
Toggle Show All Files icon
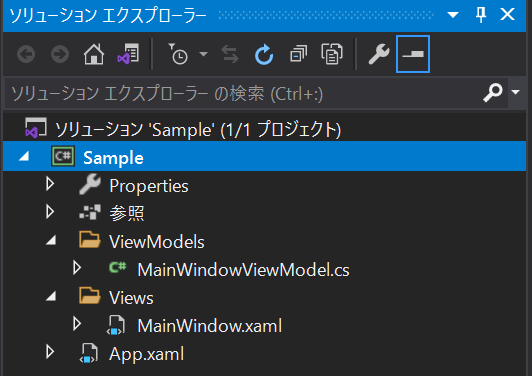coord(332,54)
